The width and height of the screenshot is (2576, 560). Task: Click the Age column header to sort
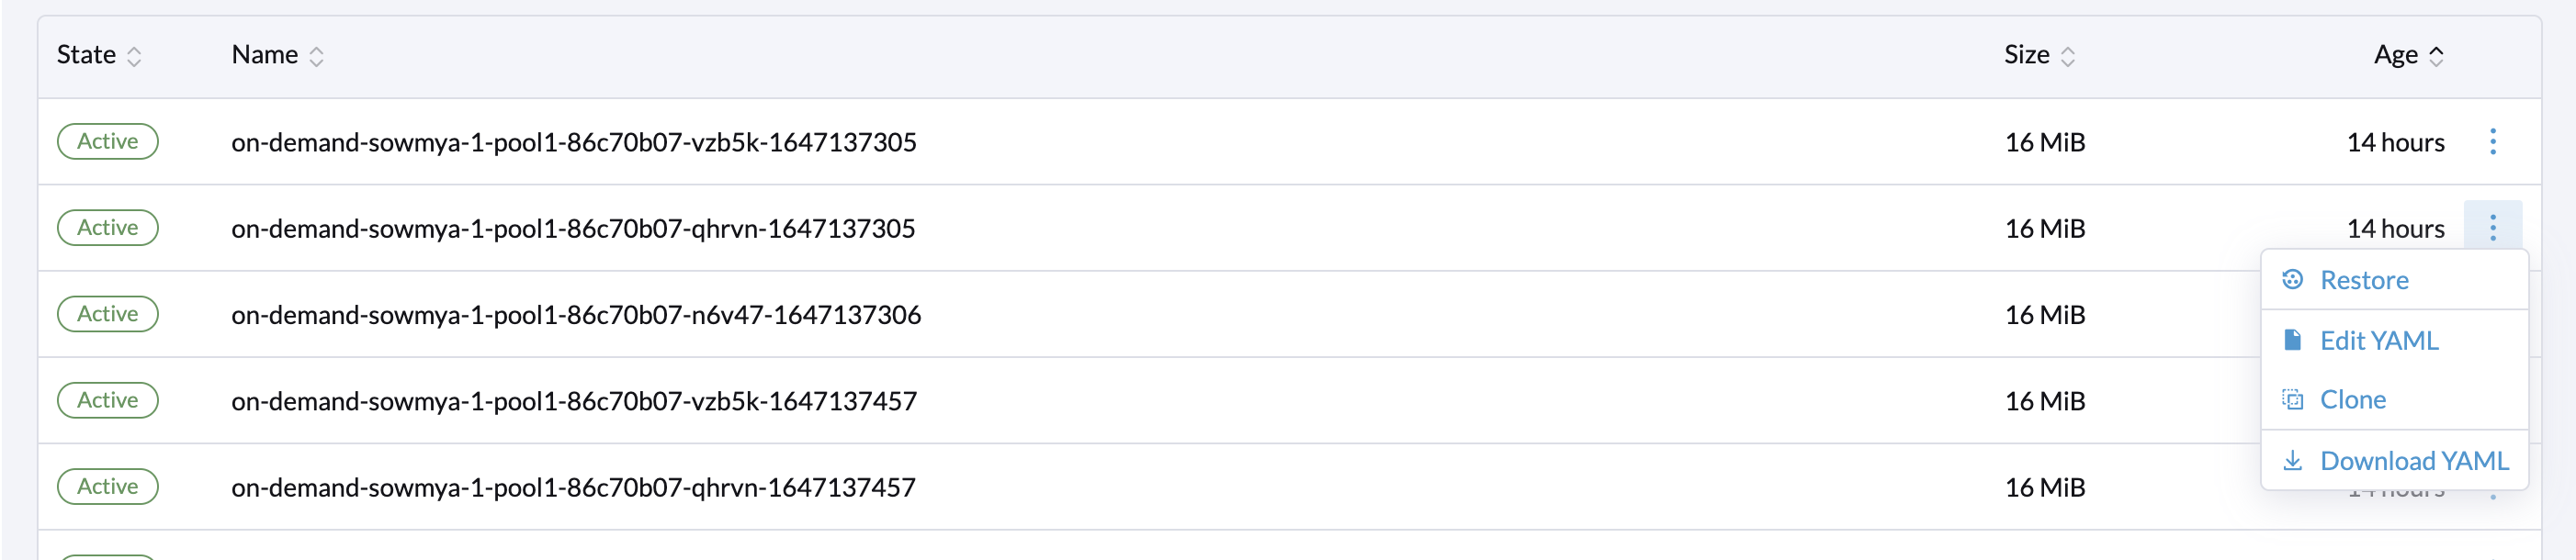(2401, 56)
